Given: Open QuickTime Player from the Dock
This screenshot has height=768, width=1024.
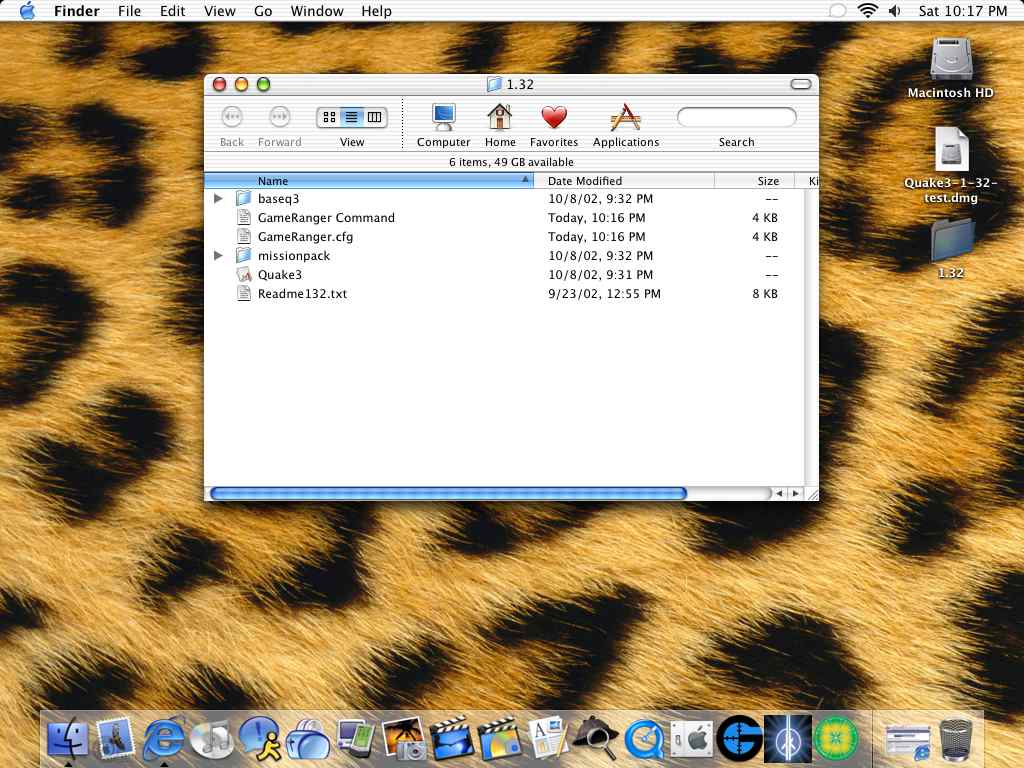Looking at the screenshot, I should 644,739.
